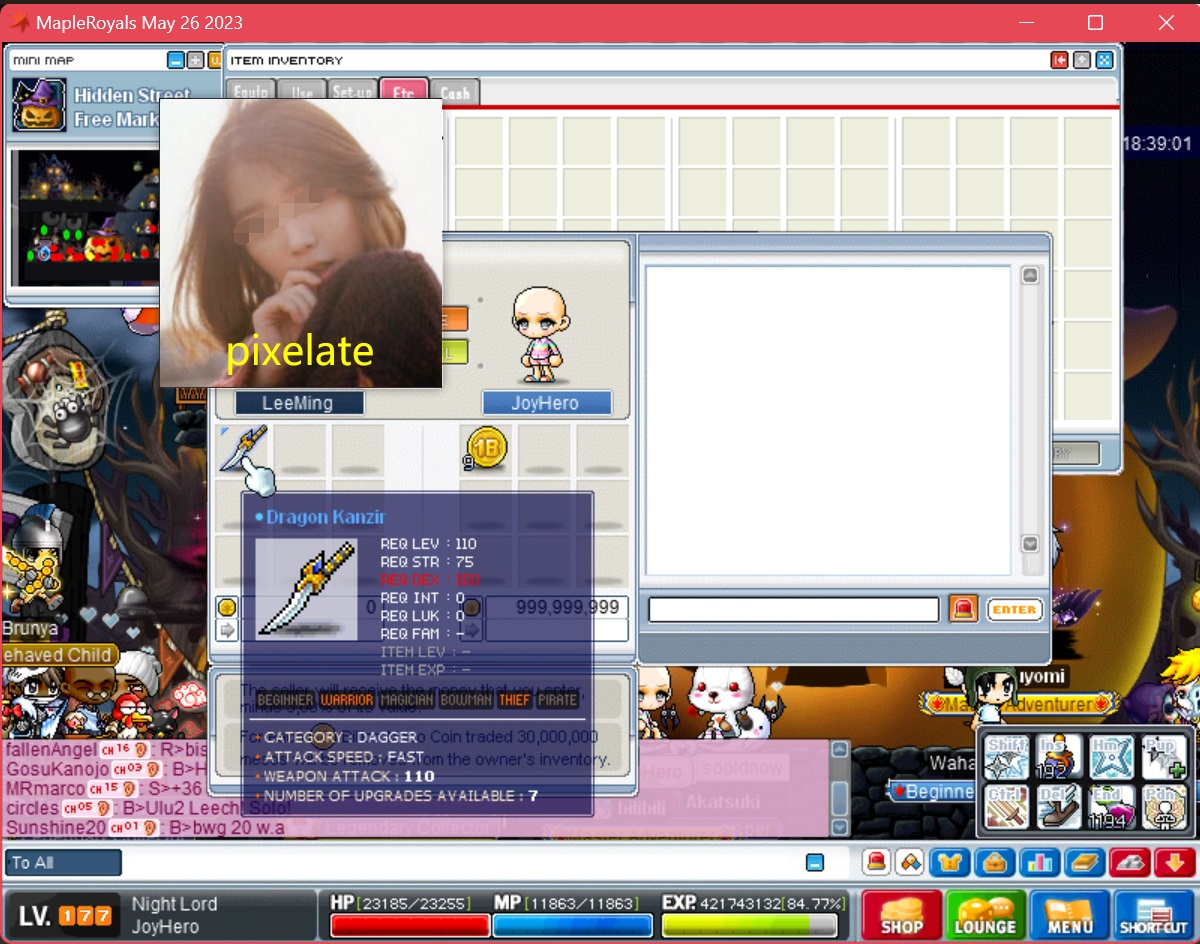
Task: Activate the Shift hotkey throwing star skill
Action: pyautogui.click(x=1007, y=757)
